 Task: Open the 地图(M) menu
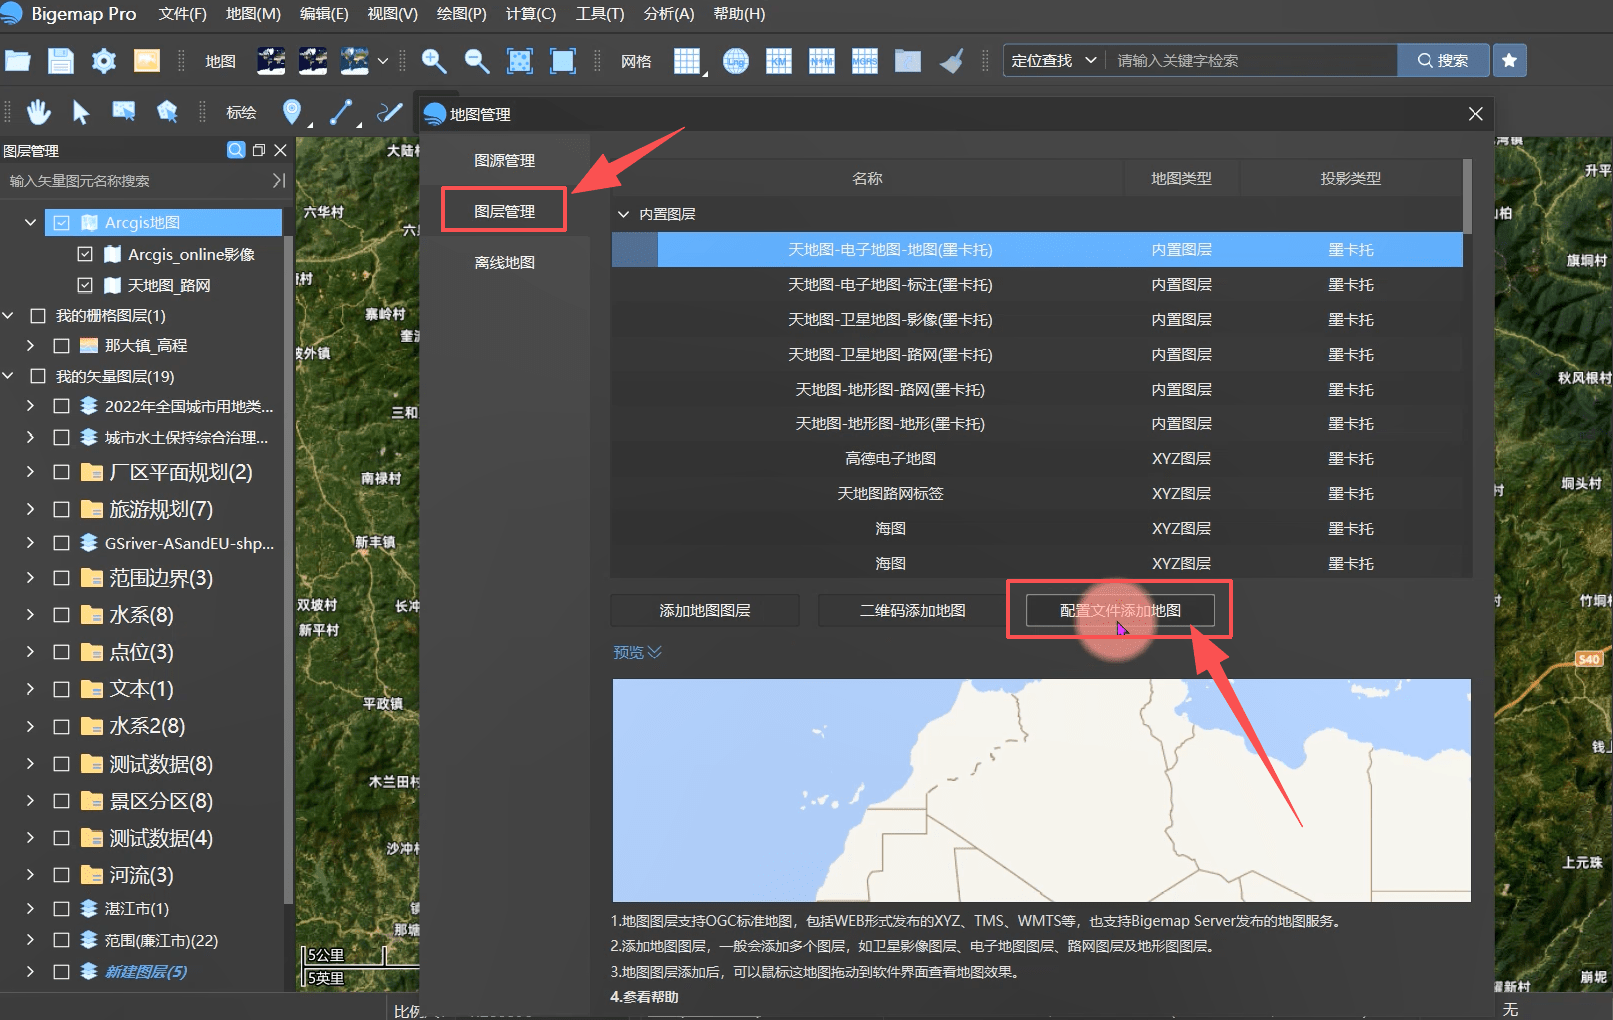click(x=253, y=14)
